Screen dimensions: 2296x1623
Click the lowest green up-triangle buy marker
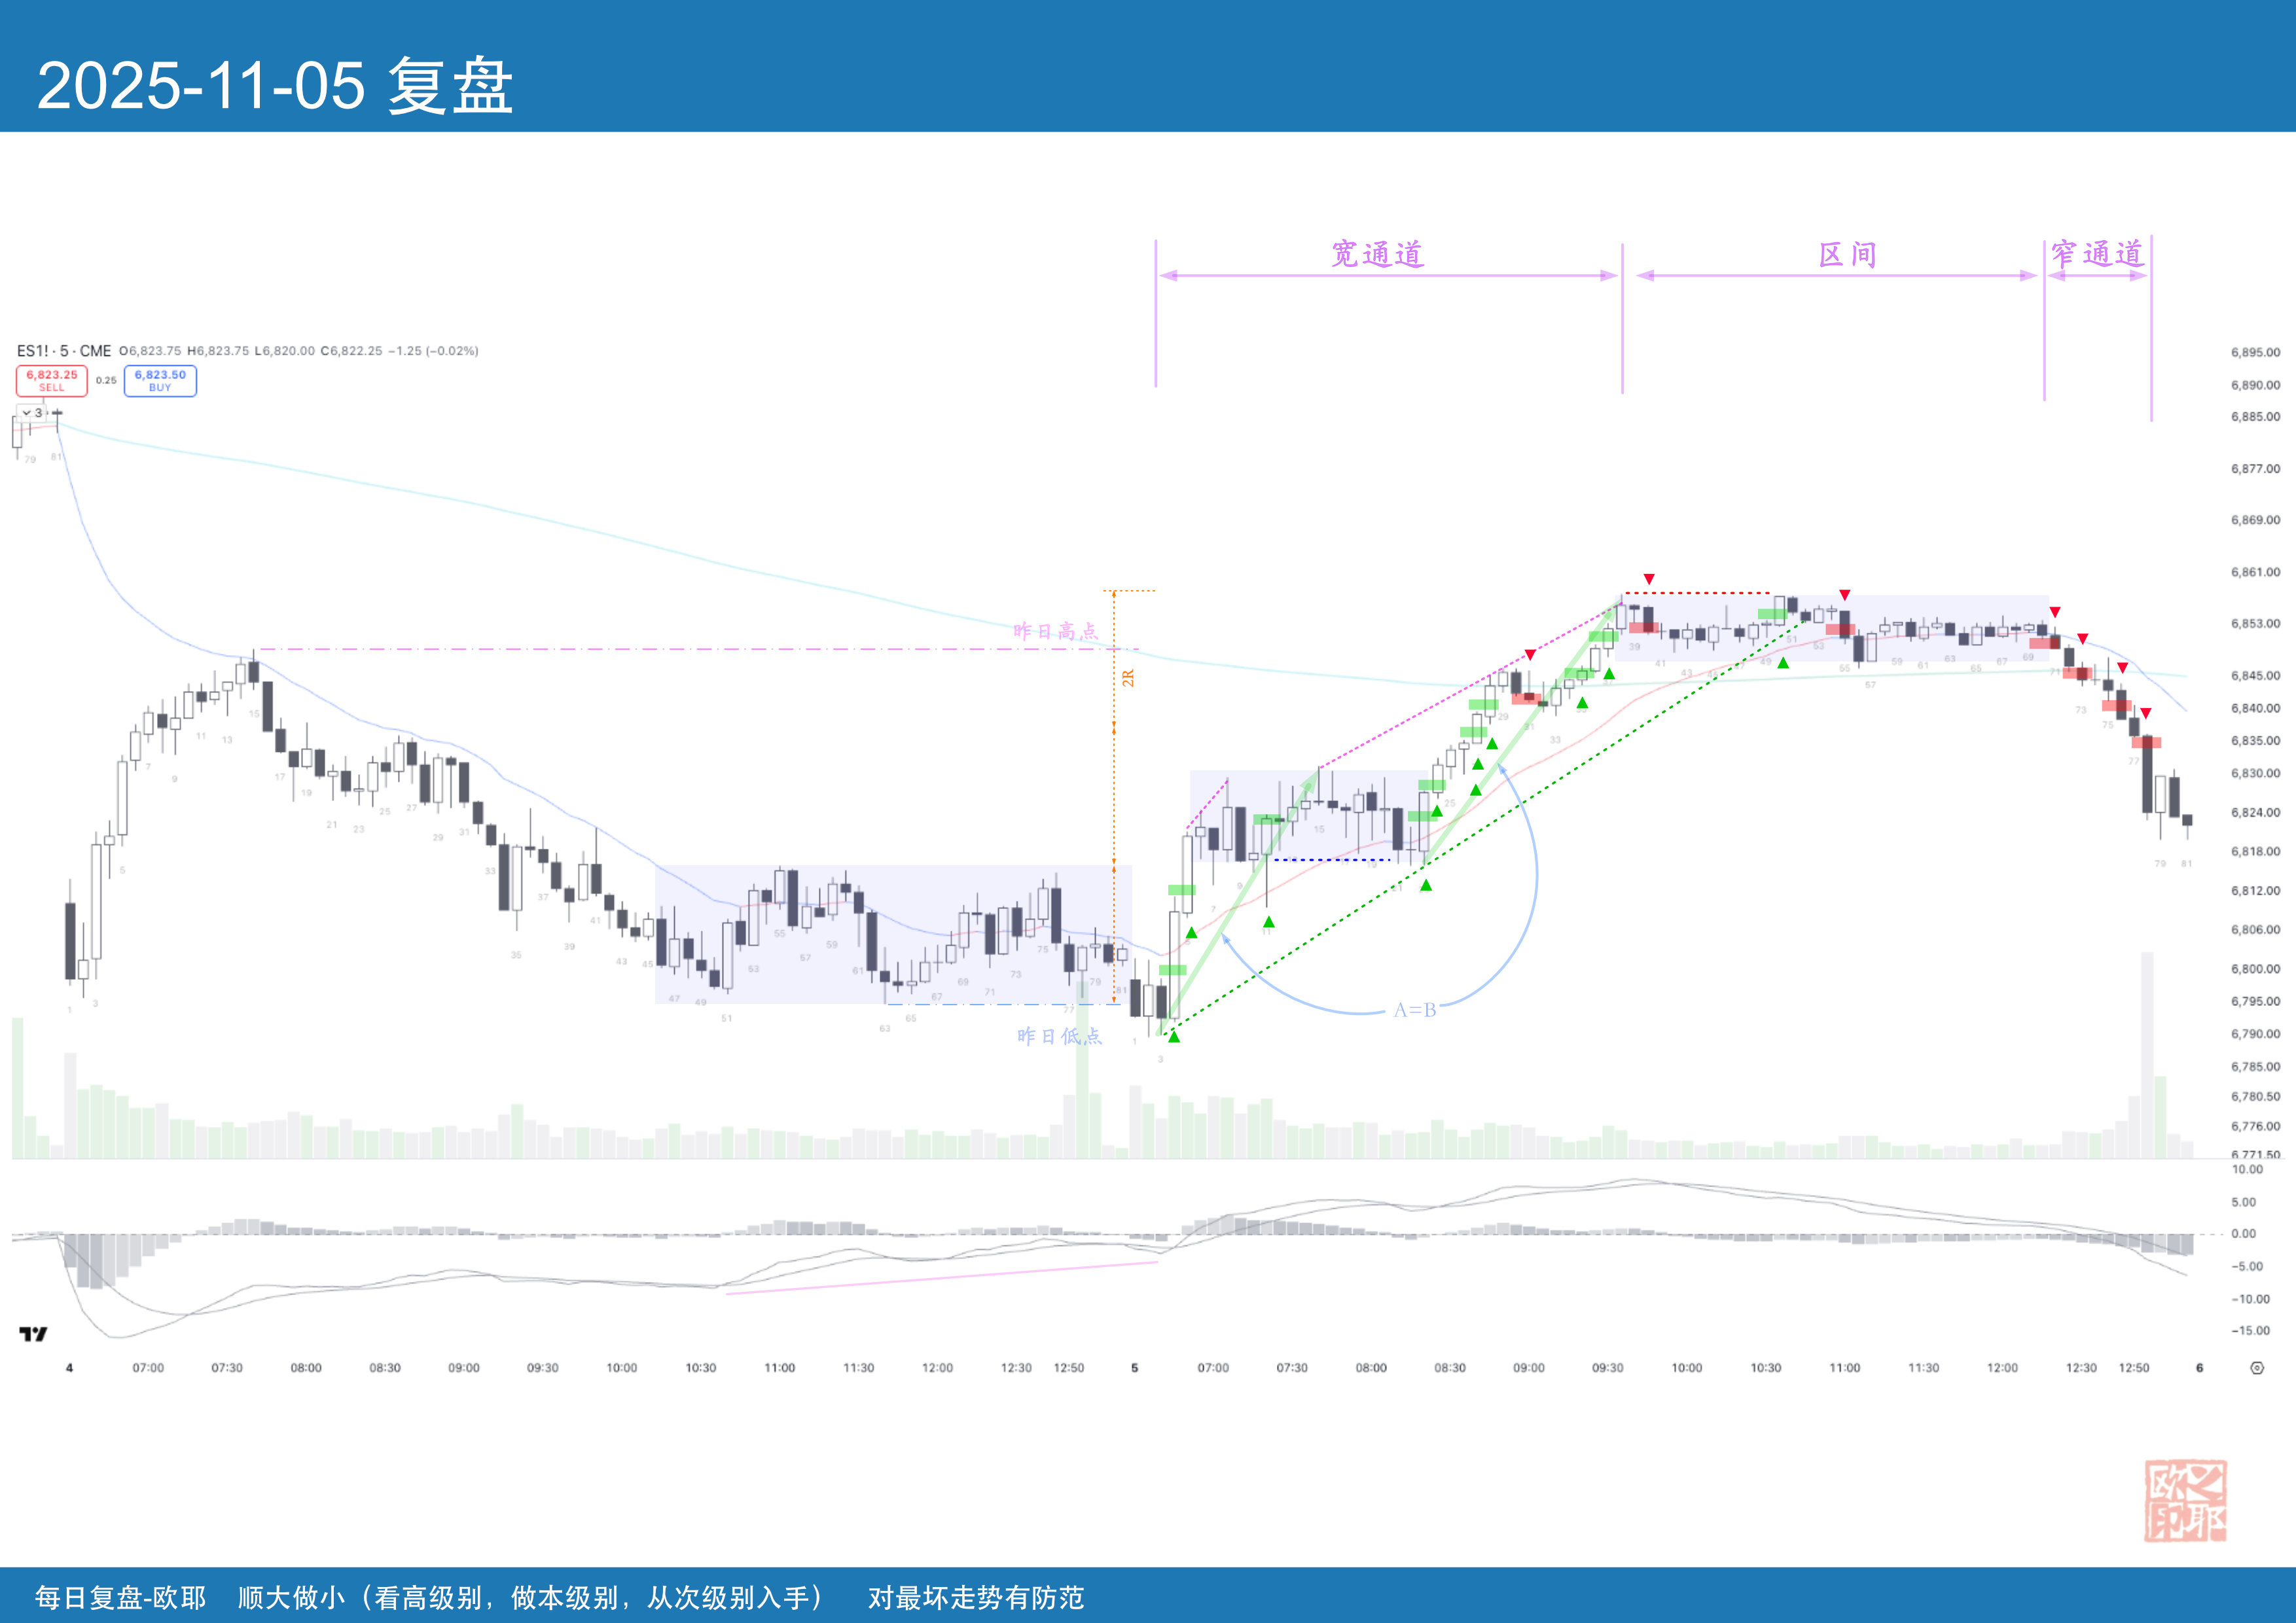1174,1037
